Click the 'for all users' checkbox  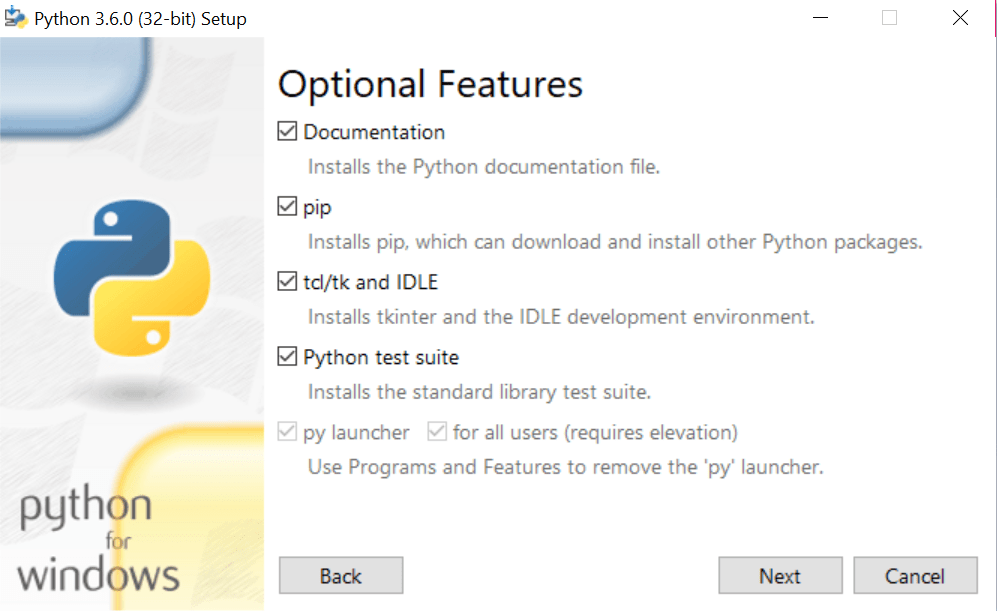(x=437, y=431)
